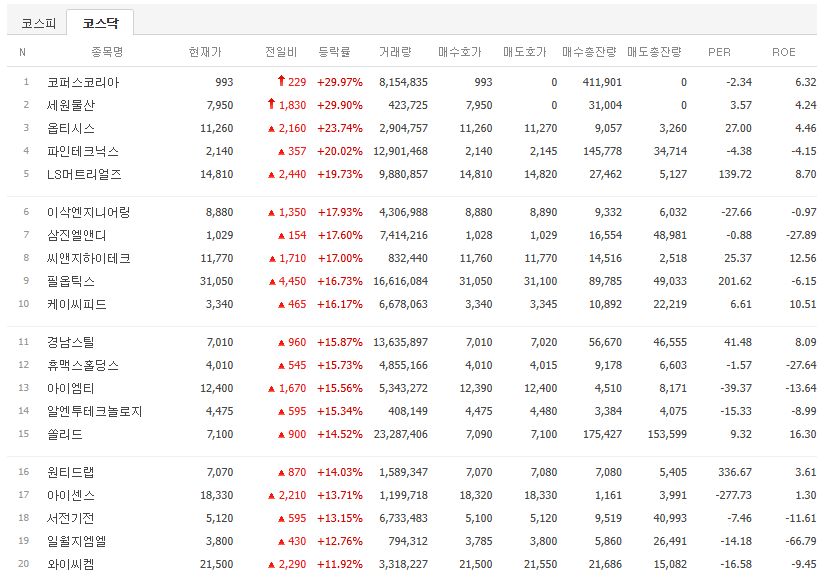The height and width of the screenshot is (580, 836).
Task: Open the 원티드랩 stock page
Action: coord(72,472)
